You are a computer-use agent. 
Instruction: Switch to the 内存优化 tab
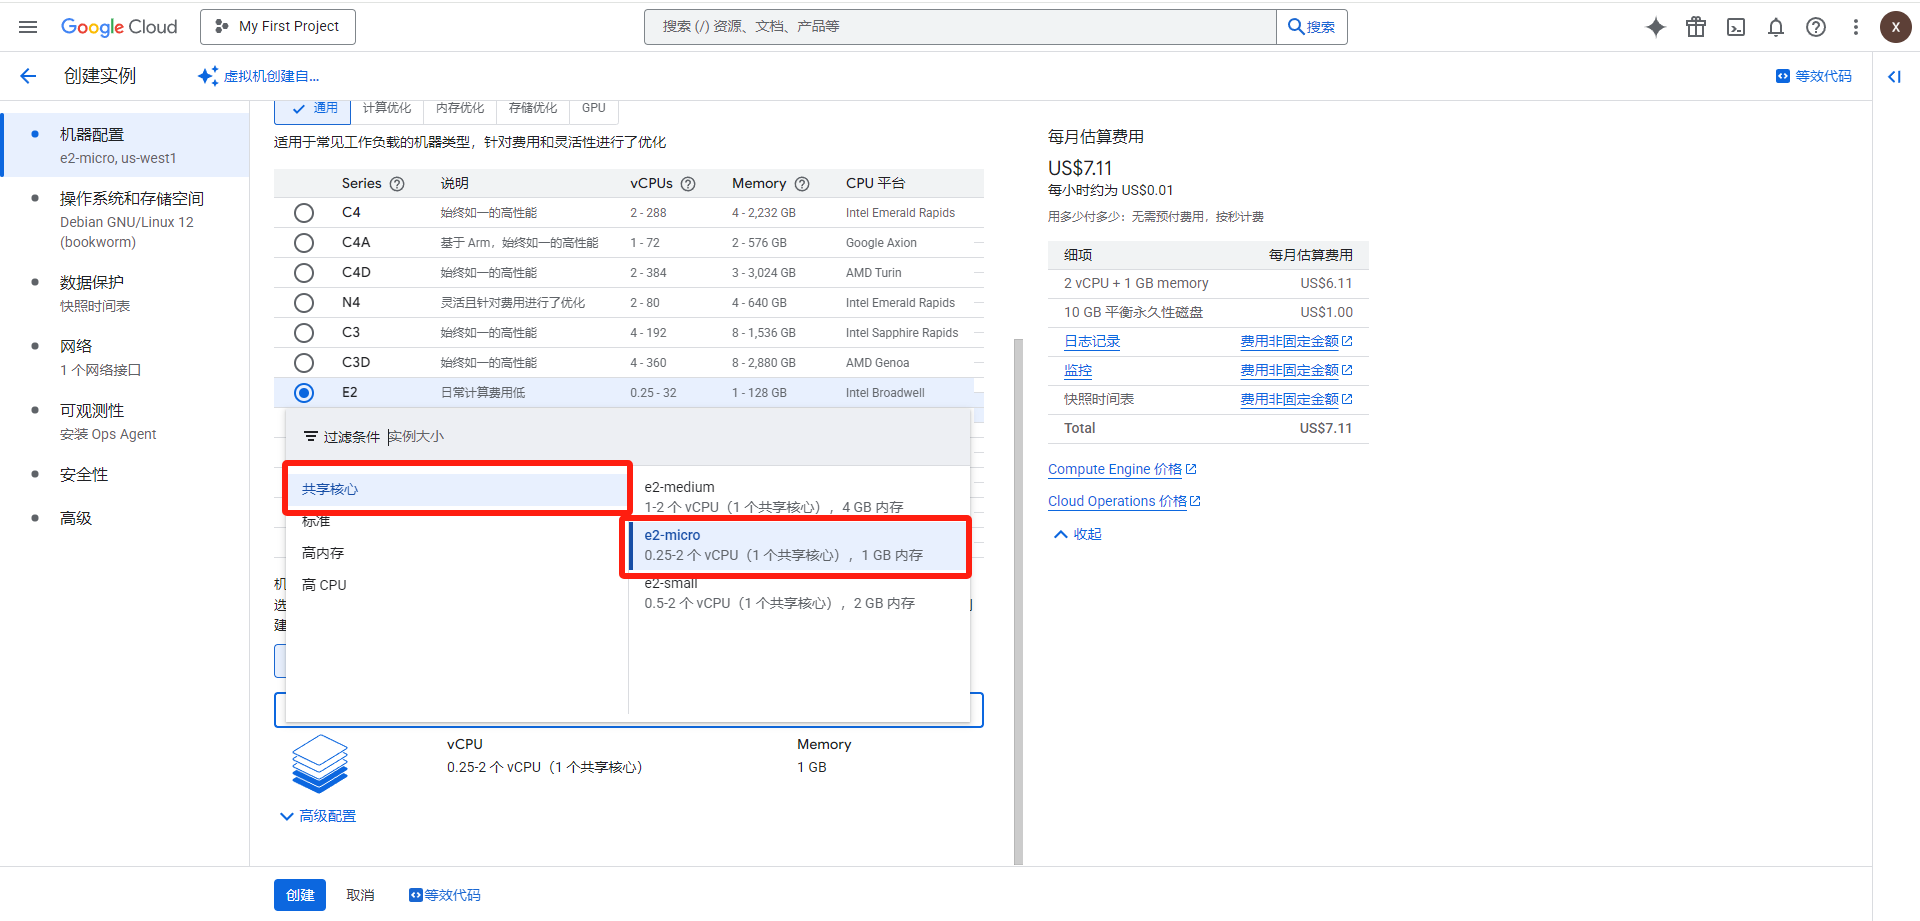(x=460, y=108)
